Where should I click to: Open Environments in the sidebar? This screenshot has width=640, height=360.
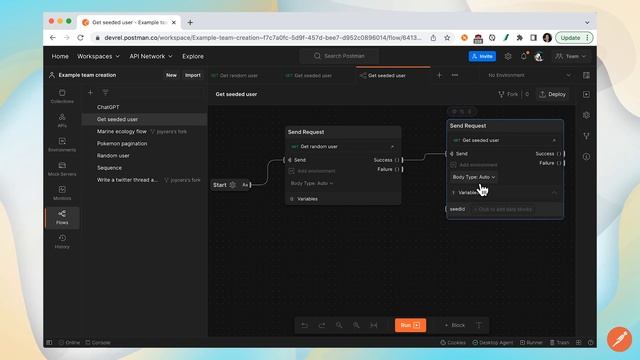62,145
